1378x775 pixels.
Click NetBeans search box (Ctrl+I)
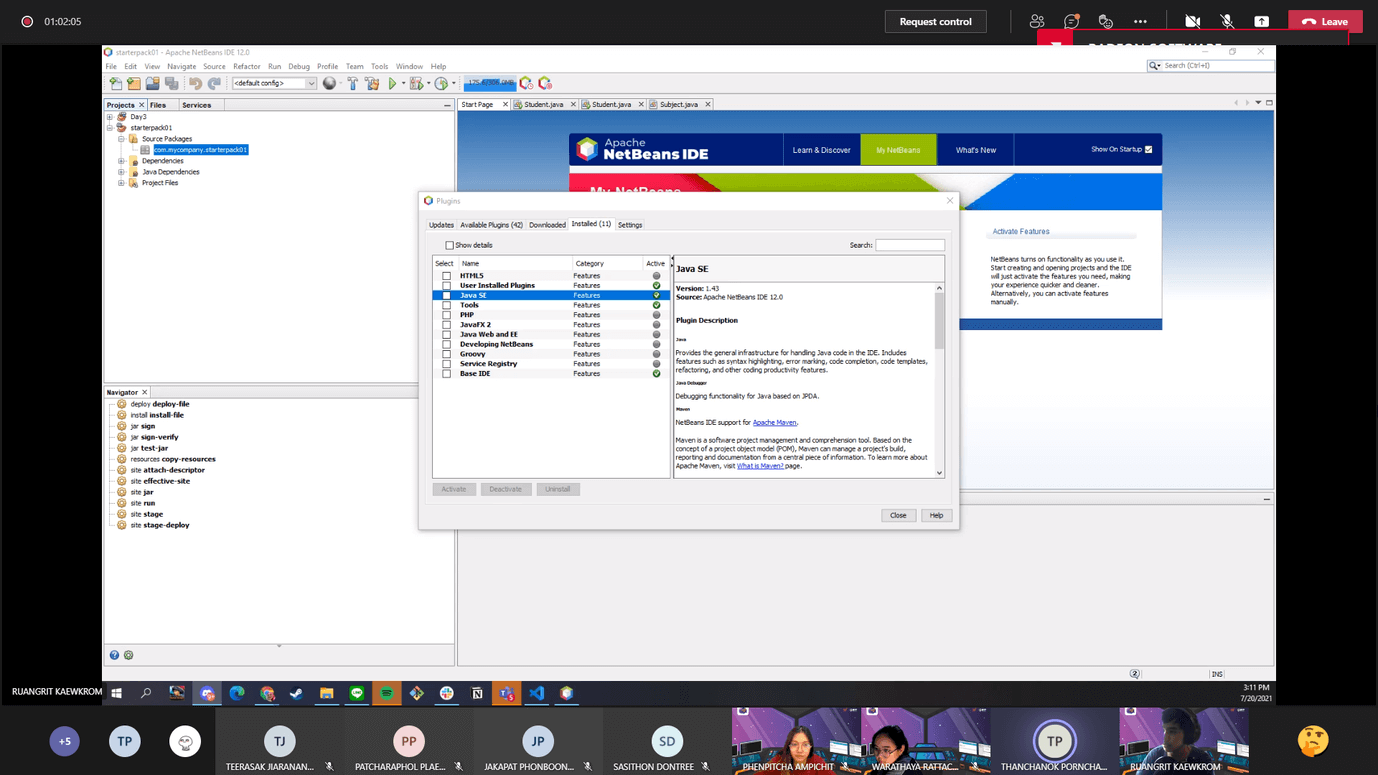[1211, 65]
